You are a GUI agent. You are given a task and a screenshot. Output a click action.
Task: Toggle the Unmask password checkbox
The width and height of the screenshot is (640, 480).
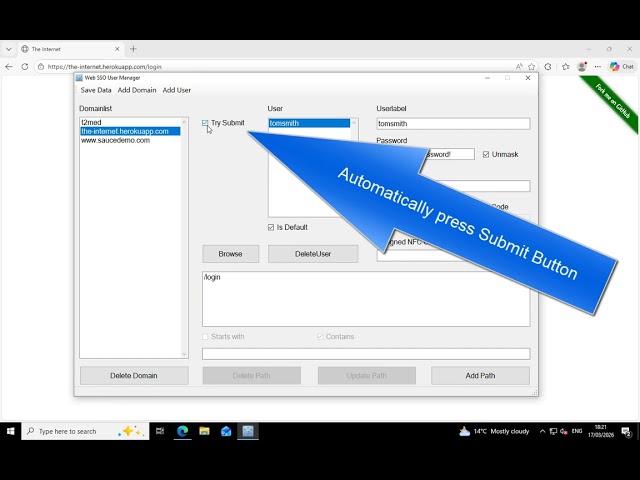(486, 154)
